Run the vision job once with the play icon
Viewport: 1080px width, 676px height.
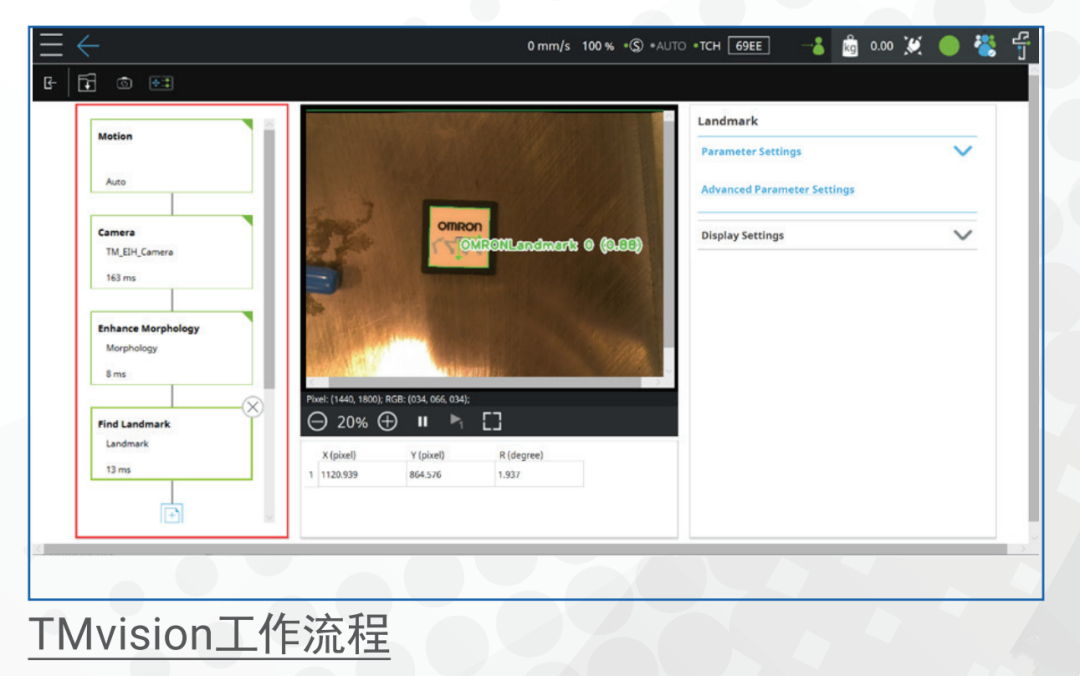456,421
